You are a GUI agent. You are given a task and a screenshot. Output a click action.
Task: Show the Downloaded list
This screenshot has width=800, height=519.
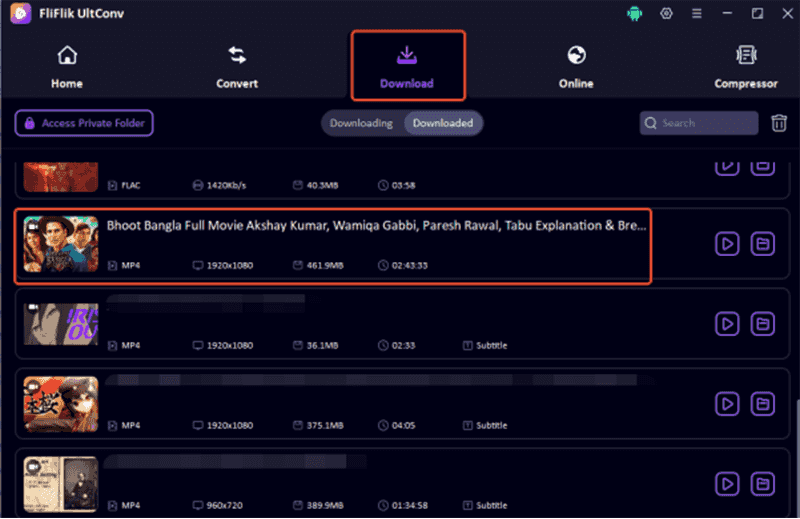pos(443,123)
